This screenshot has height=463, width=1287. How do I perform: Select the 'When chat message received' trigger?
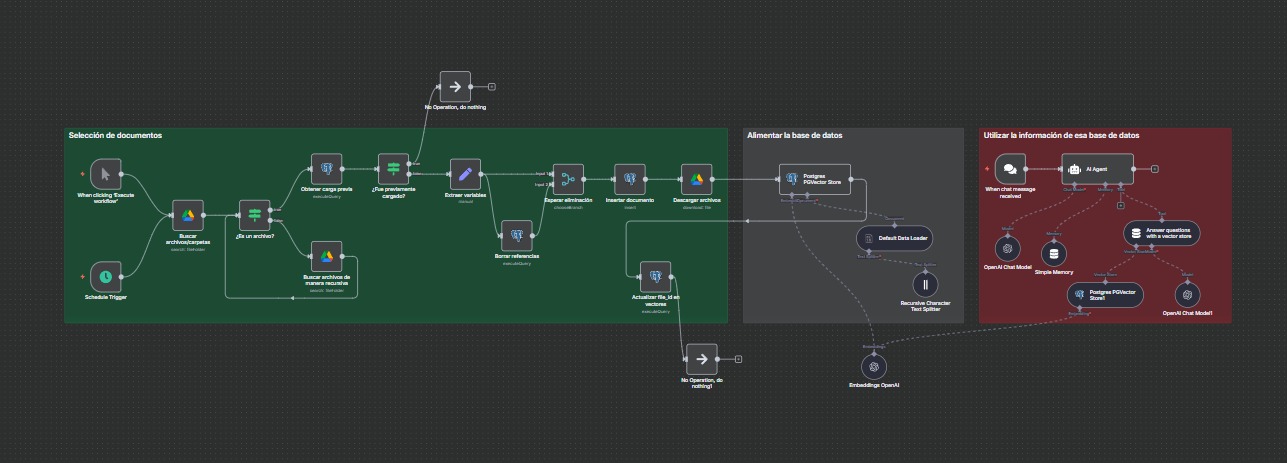coord(1010,169)
